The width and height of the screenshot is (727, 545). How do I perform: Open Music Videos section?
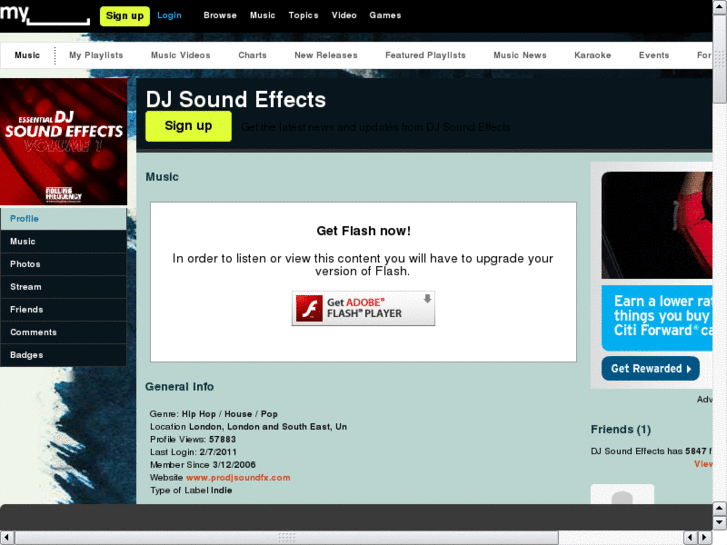coord(180,55)
